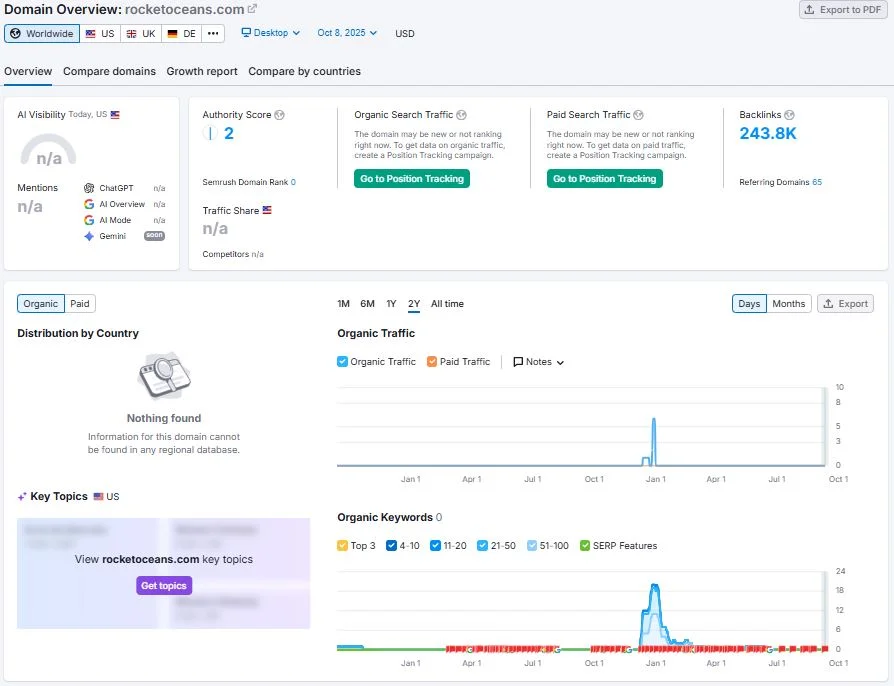This screenshot has width=894, height=686.
Task: Click the ChatGPT icon in AI Visibility
Action: [x=89, y=188]
